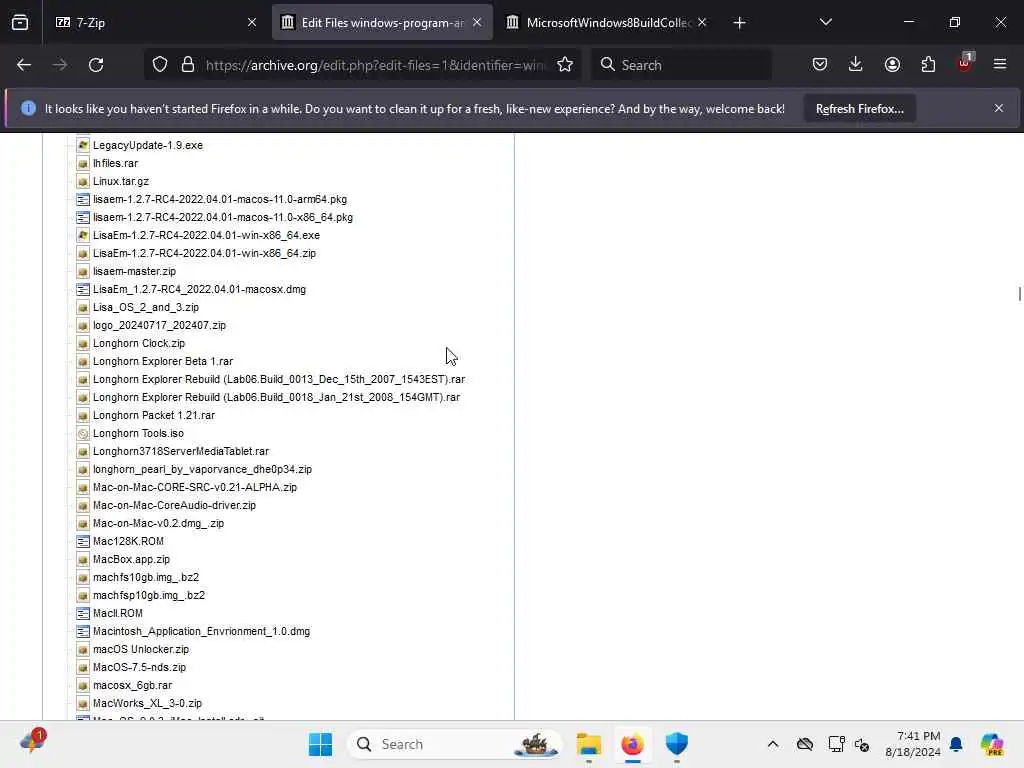Click the Firefox taskbar icon
This screenshot has height=768, width=1024.
pos(632,744)
